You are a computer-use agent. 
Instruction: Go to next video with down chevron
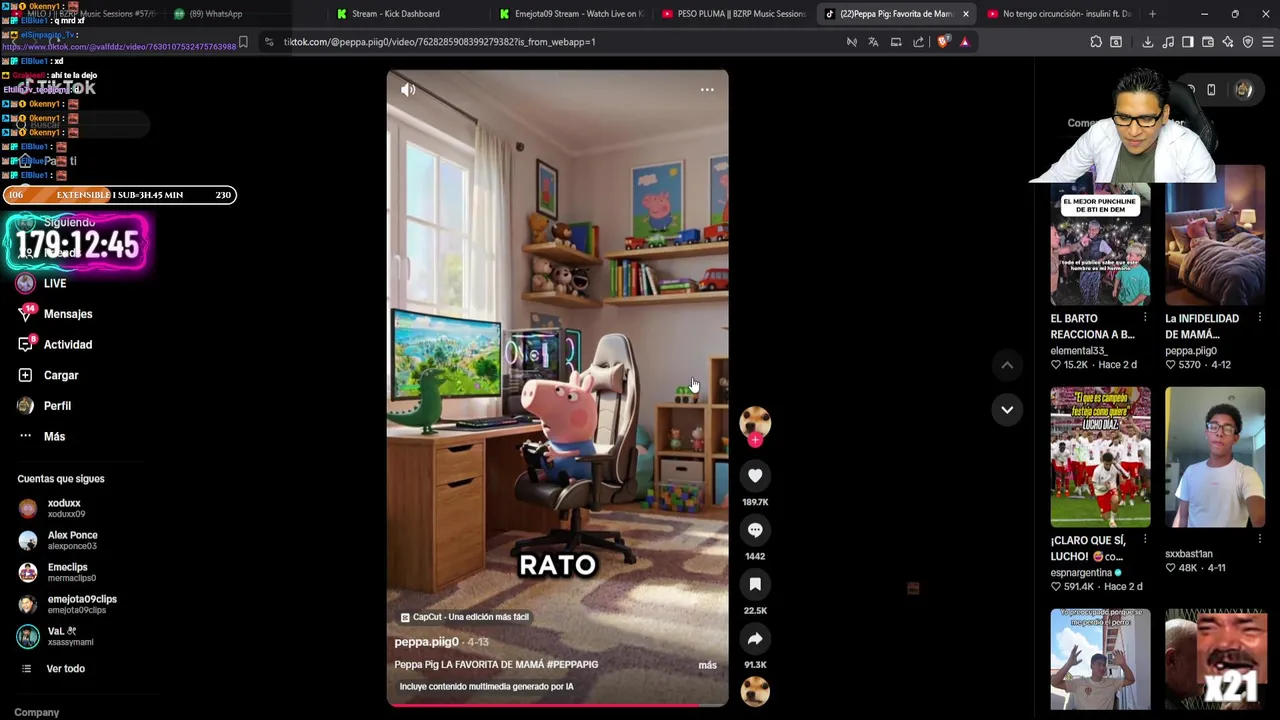(x=1007, y=409)
